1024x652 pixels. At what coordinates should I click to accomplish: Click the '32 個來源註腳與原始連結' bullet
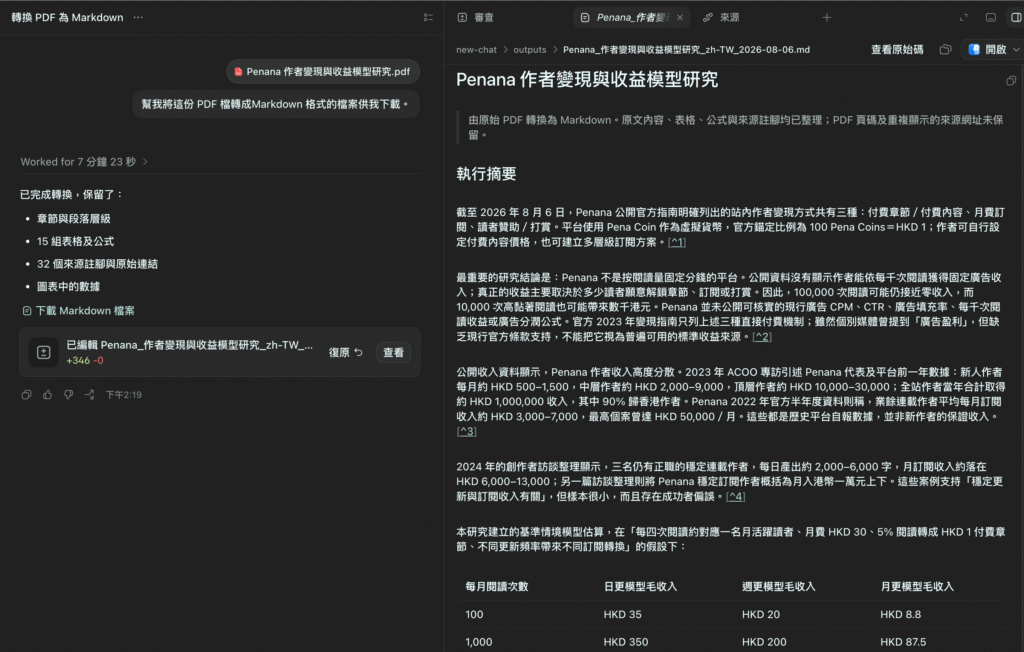coord(97,264)
